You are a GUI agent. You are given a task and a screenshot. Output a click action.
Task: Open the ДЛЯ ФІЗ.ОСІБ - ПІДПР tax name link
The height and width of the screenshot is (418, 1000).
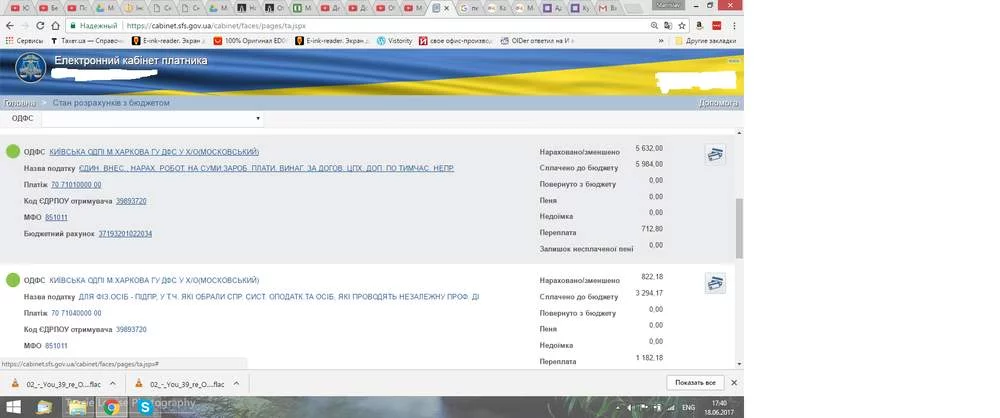[279, 297]
